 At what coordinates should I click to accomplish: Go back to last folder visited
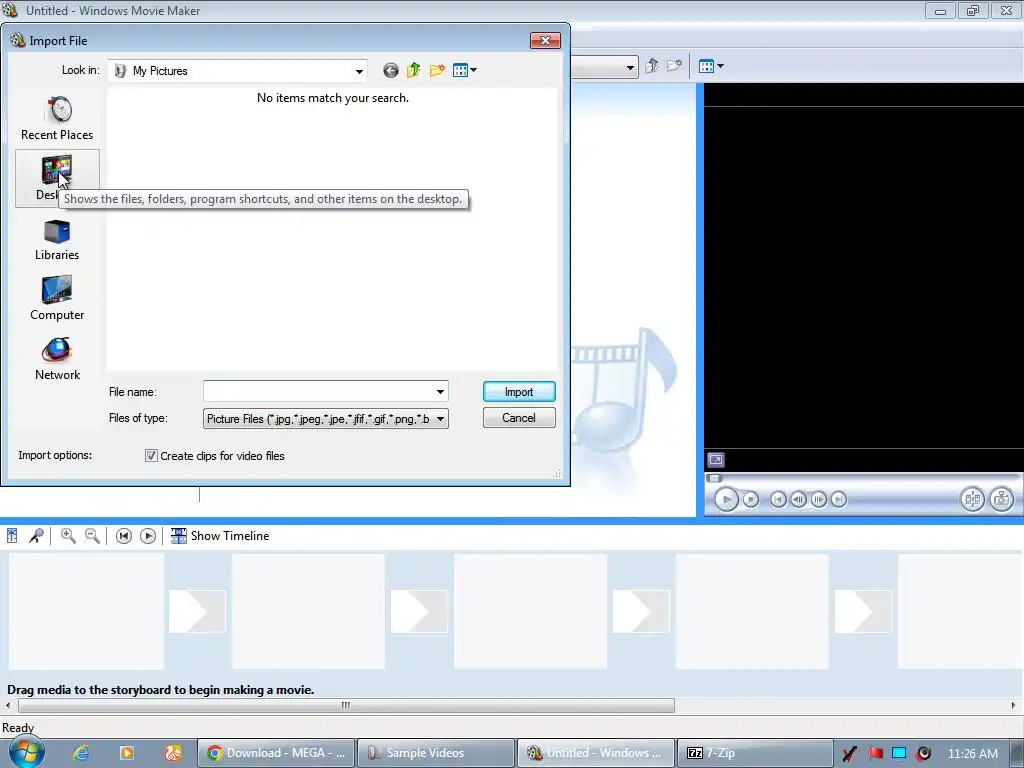pyautogui.click(x=391, y=71)
